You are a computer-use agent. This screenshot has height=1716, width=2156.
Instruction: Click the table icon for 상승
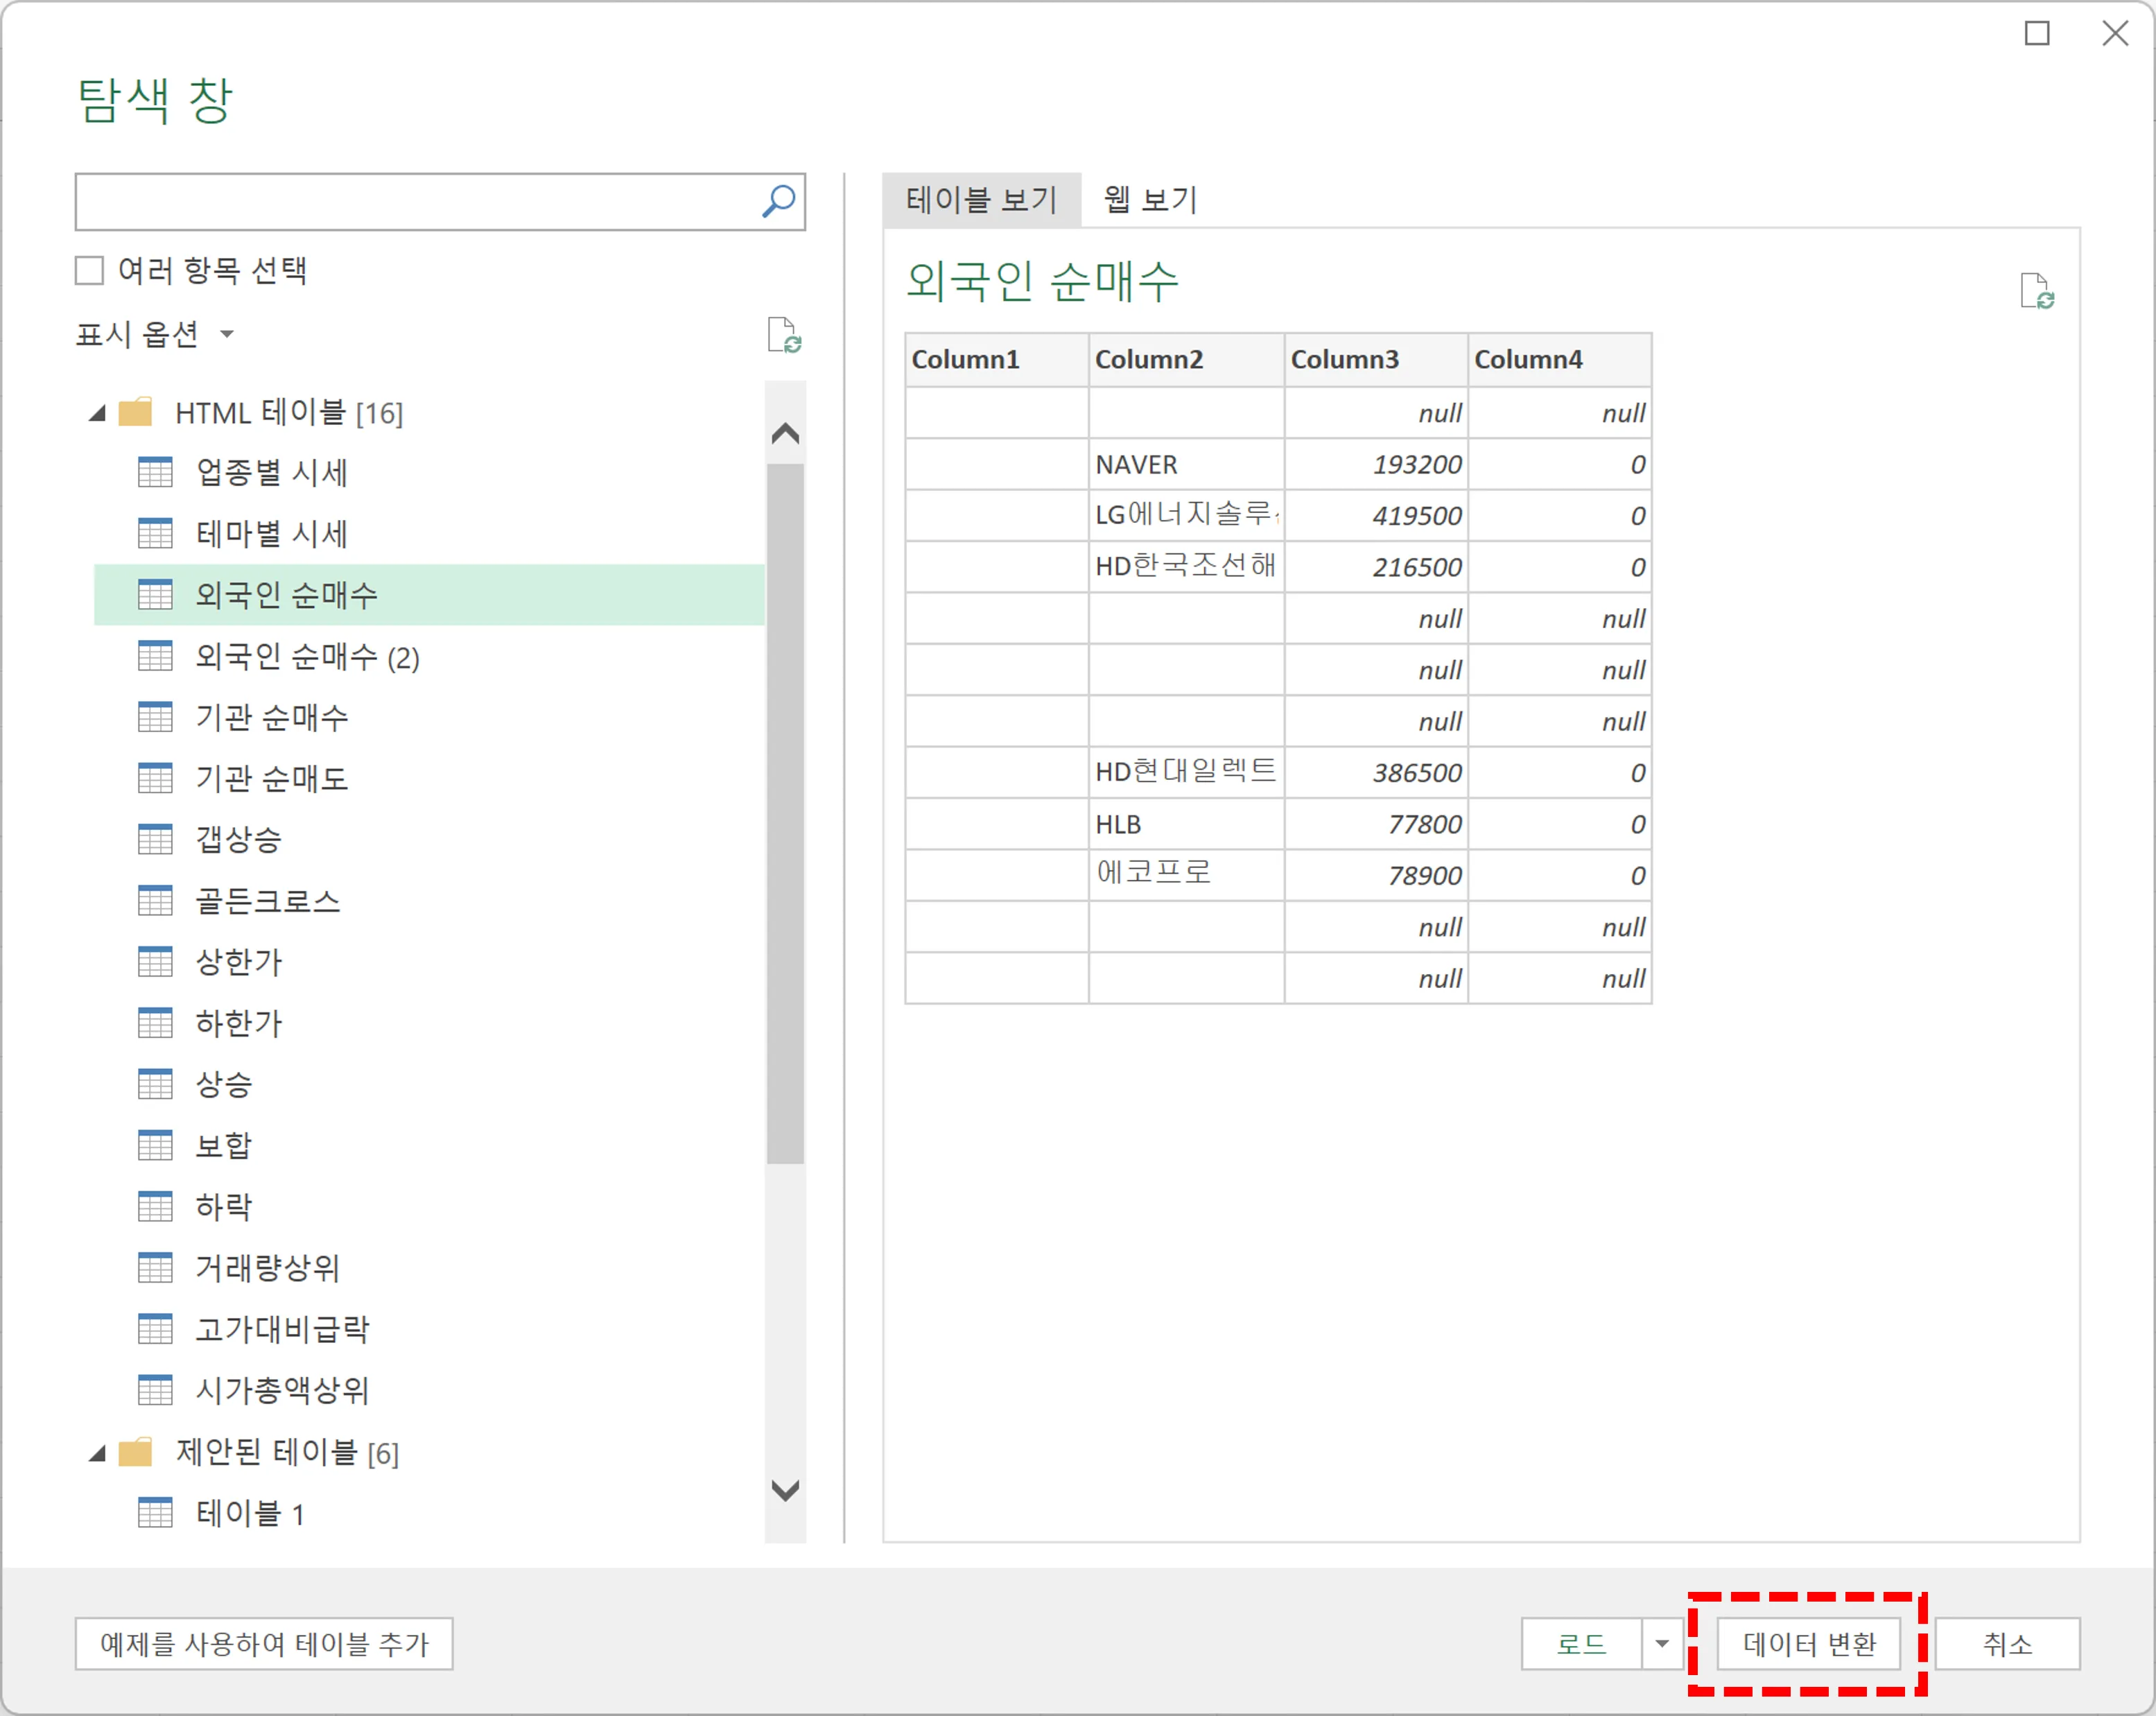click(x=155, y=1084)
